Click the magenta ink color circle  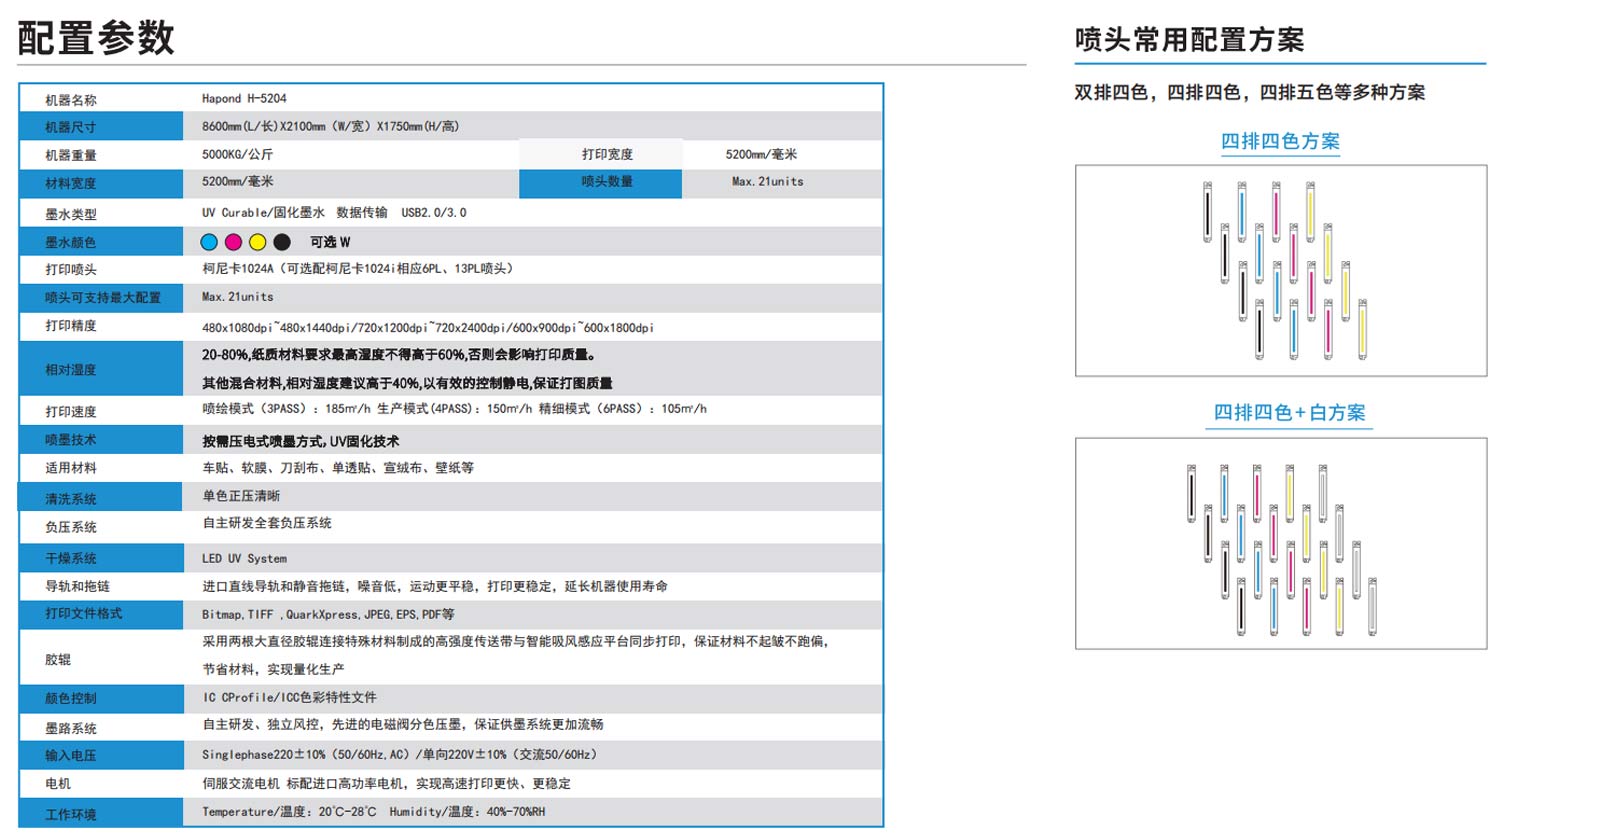coord(233,242)
